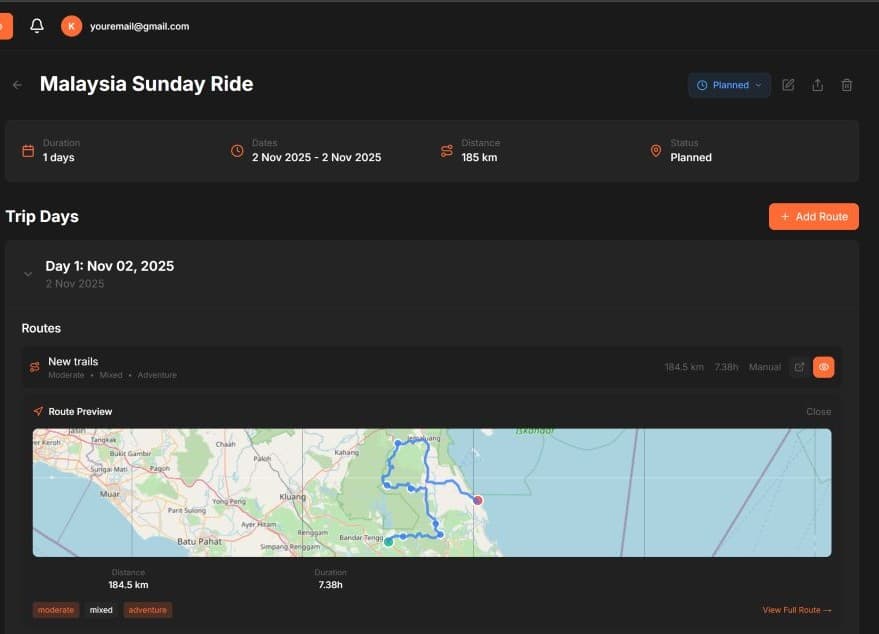Screen dimensions: 879x634
Task: Toggle visibility of the New trails route preview
Action: (823, 366)
